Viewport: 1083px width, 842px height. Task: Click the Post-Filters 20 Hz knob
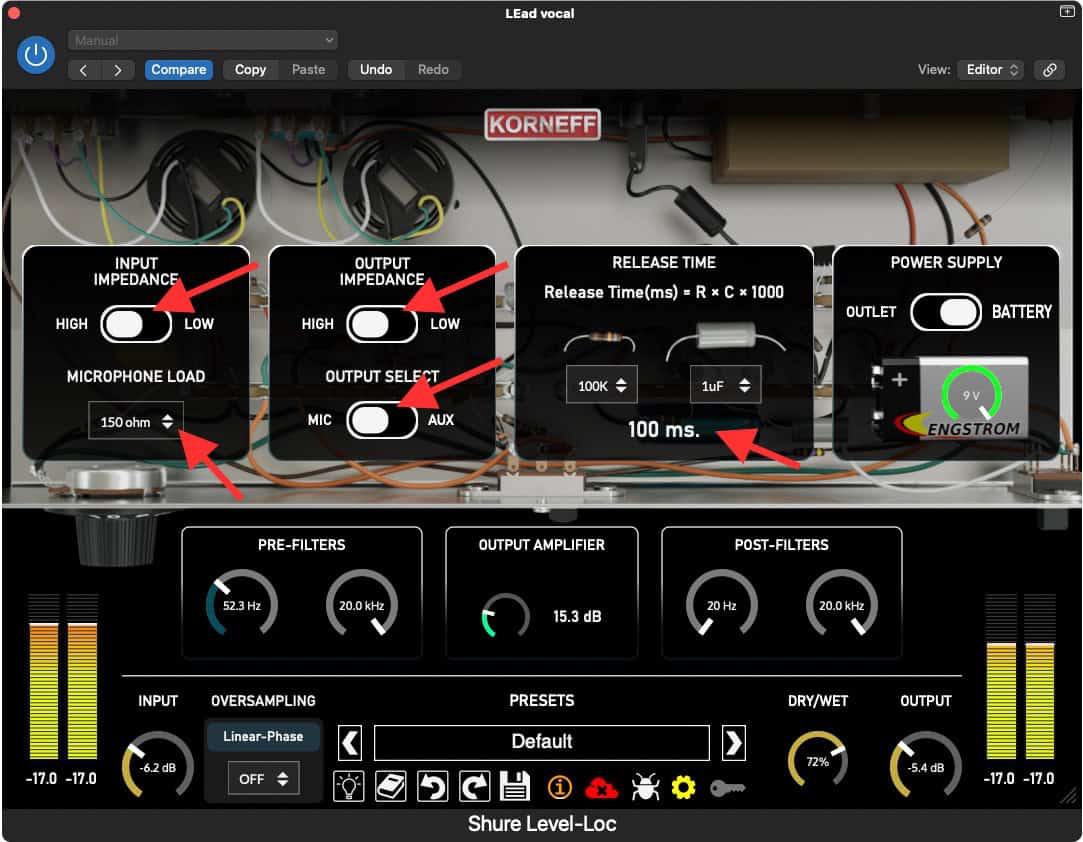tap(722, 604)
